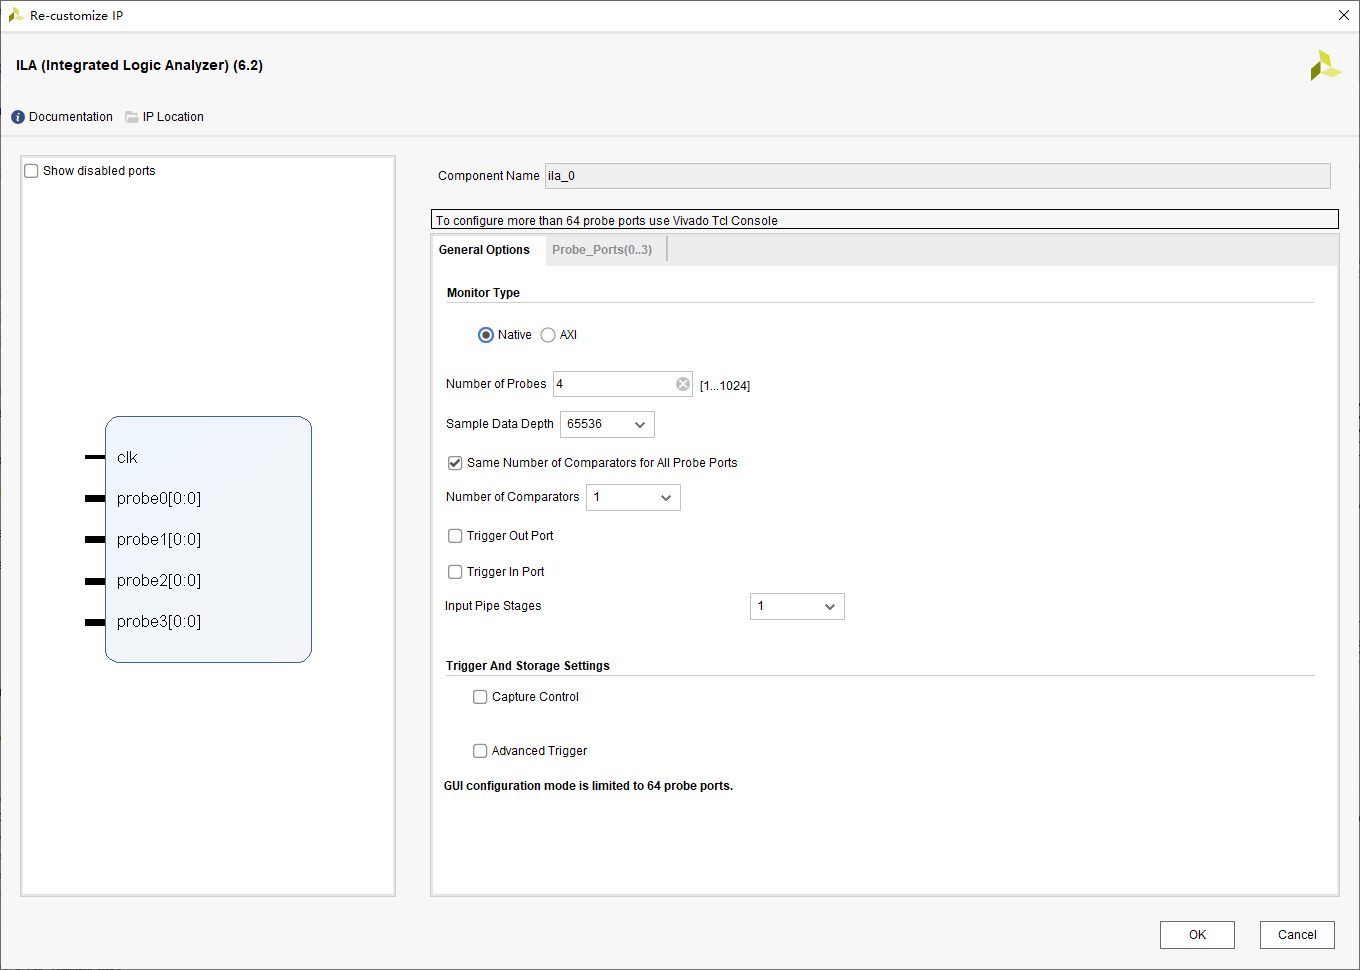Select the probe2[0:0] port label

159,580
